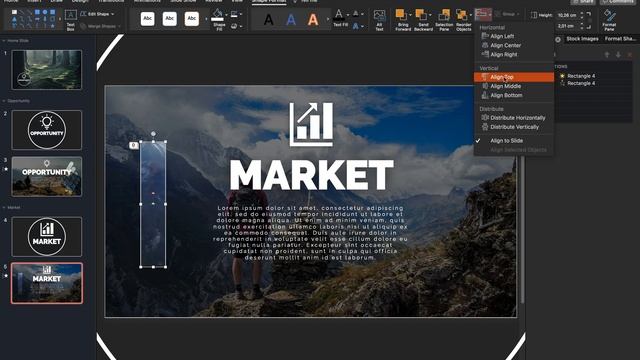
Task: Apply the first Abc shape style
Action: pyautogui.click(x=147, y=19)
